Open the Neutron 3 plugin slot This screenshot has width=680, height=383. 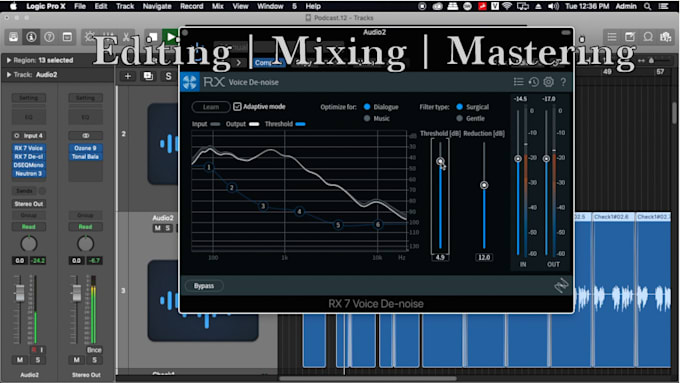(x=29, y=173)
